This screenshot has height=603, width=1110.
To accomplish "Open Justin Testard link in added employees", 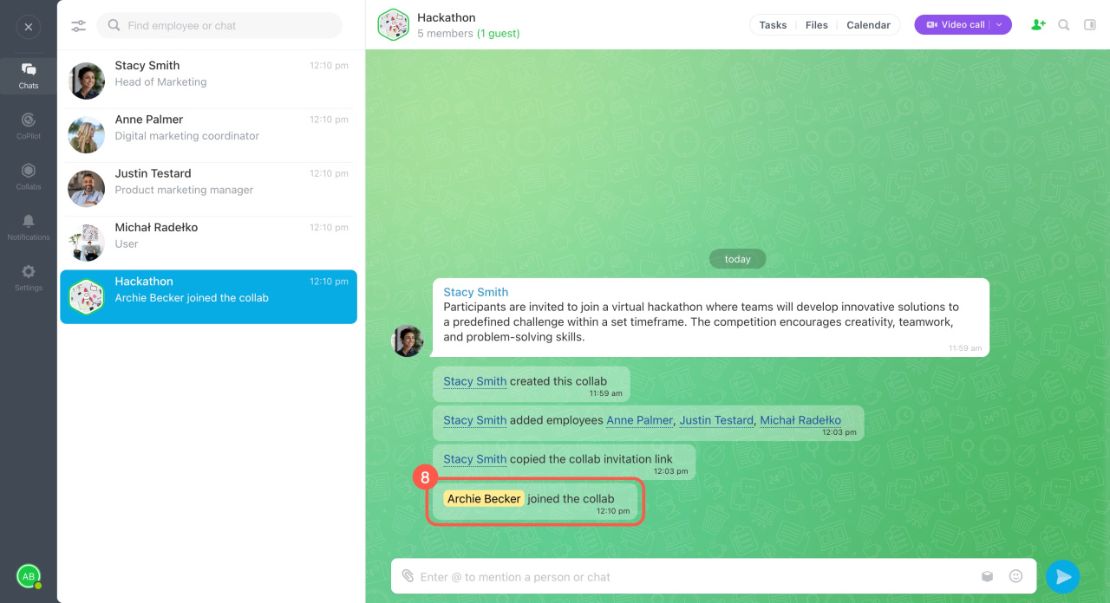I will click(716, 420).
